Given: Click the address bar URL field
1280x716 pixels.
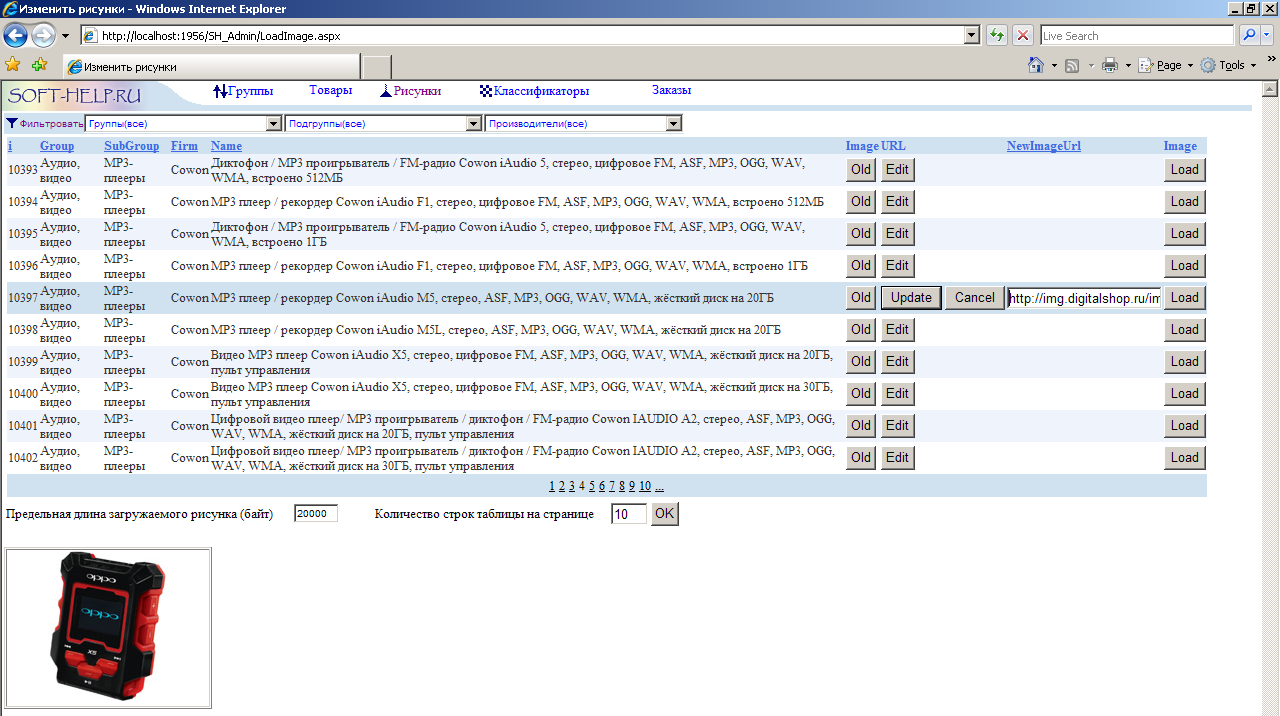Looking at the screenshot, I should [x=531, y=36].
